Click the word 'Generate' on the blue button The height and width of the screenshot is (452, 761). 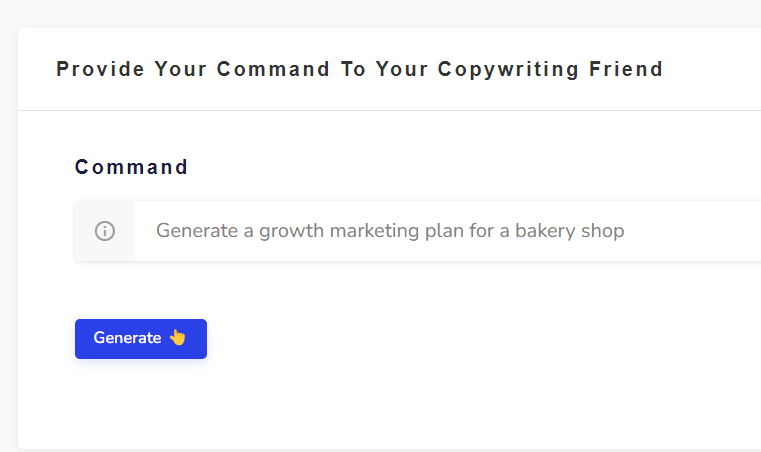[x=127, y=338]
